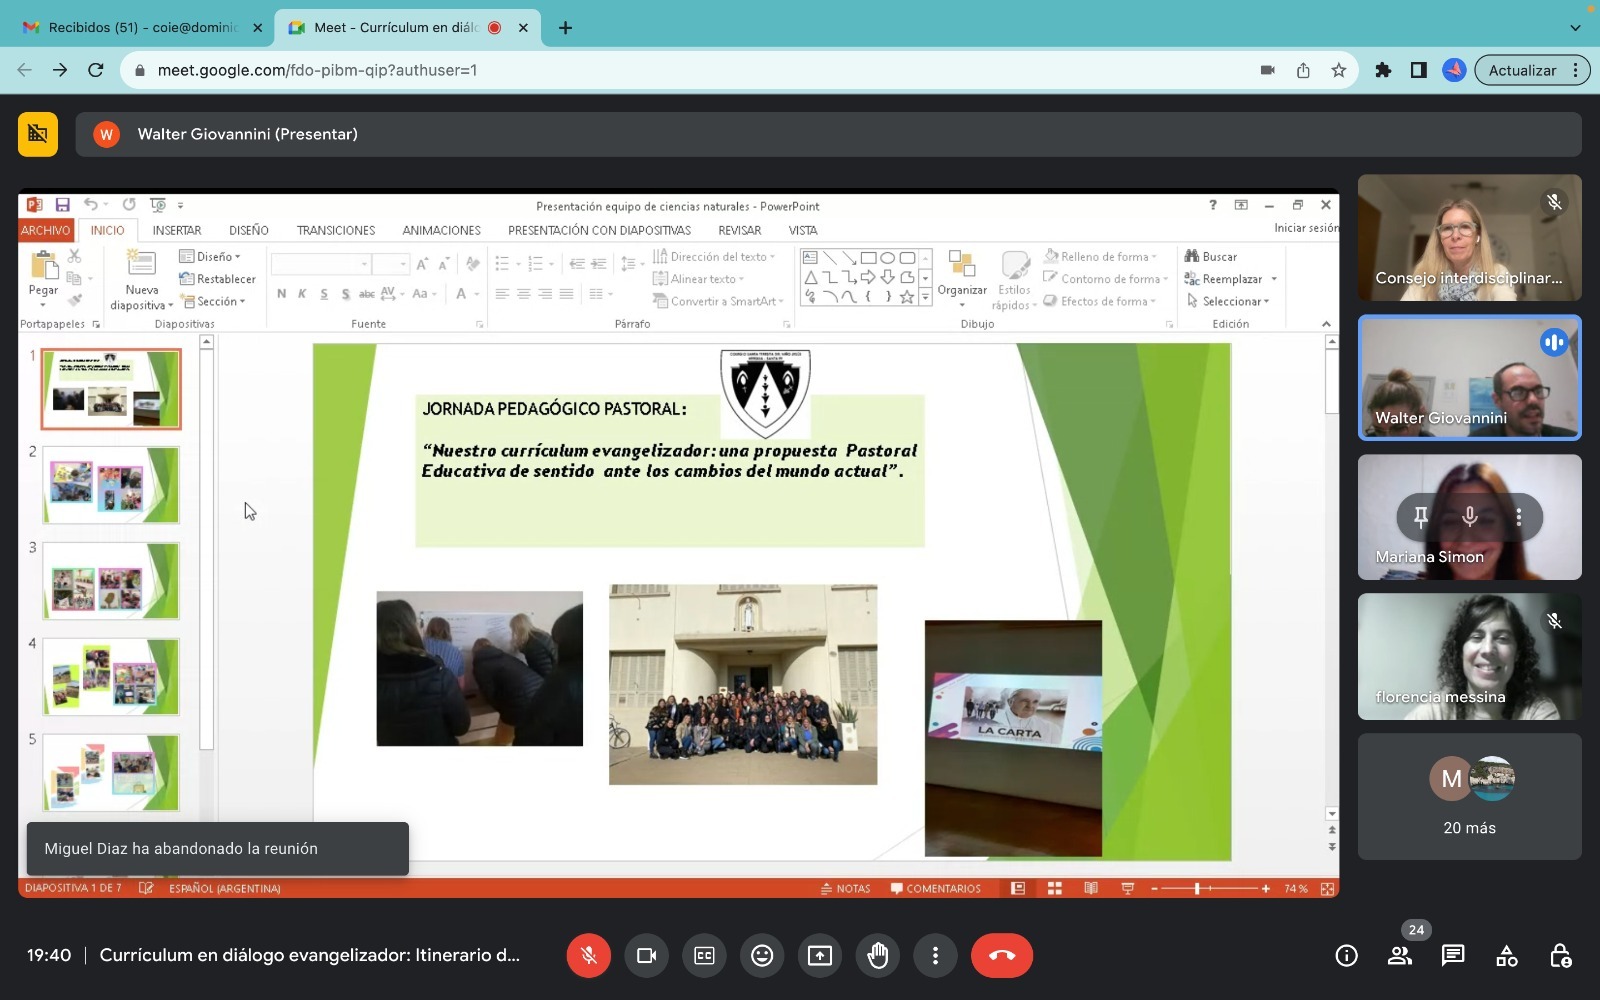Pin Mariana Simon's video tile
1600x1000 pixels.
point(1420,516)
